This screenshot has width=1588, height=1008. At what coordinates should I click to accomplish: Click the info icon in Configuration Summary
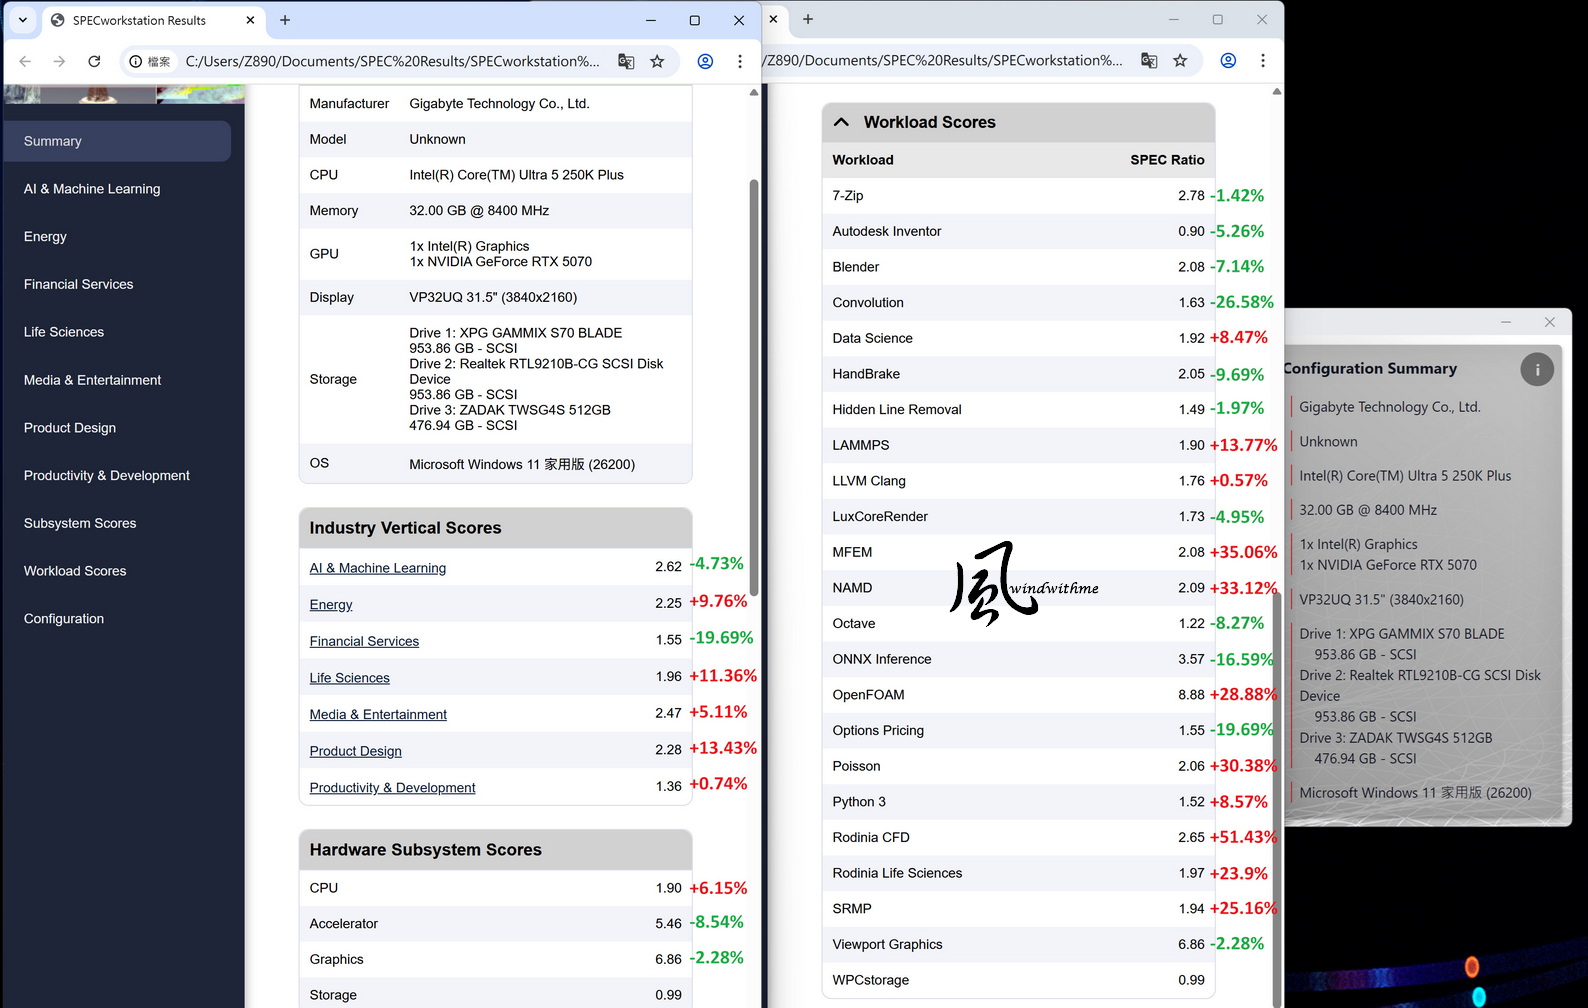click(1537, 369)
